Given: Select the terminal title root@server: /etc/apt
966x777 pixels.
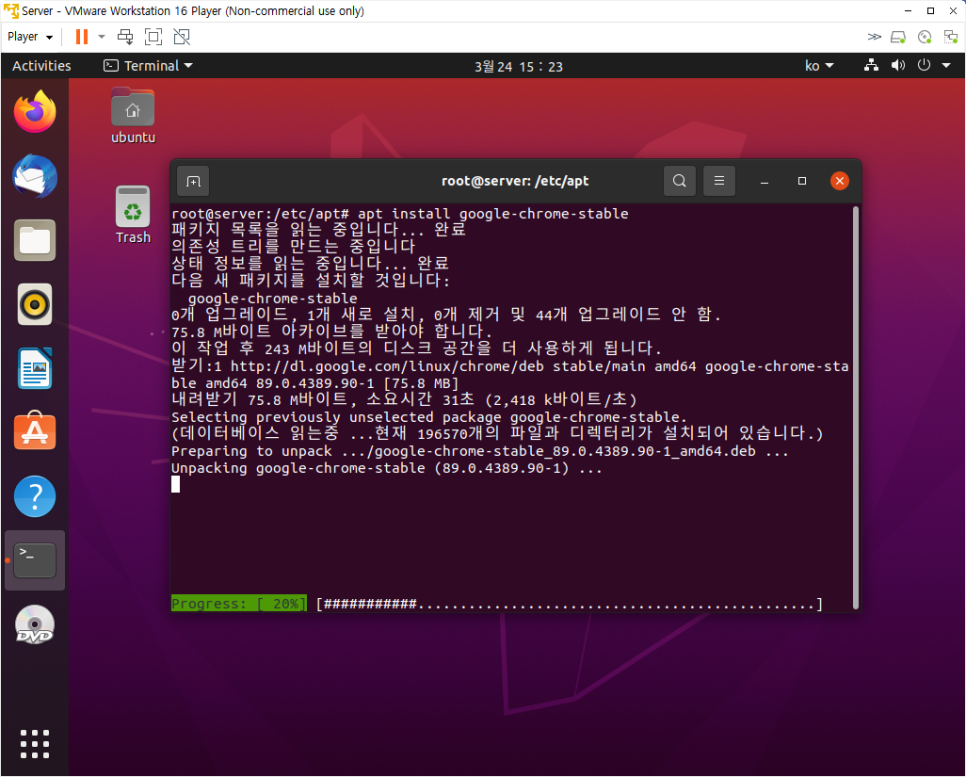Looking at the screenshot, I should tap(515, 181).
